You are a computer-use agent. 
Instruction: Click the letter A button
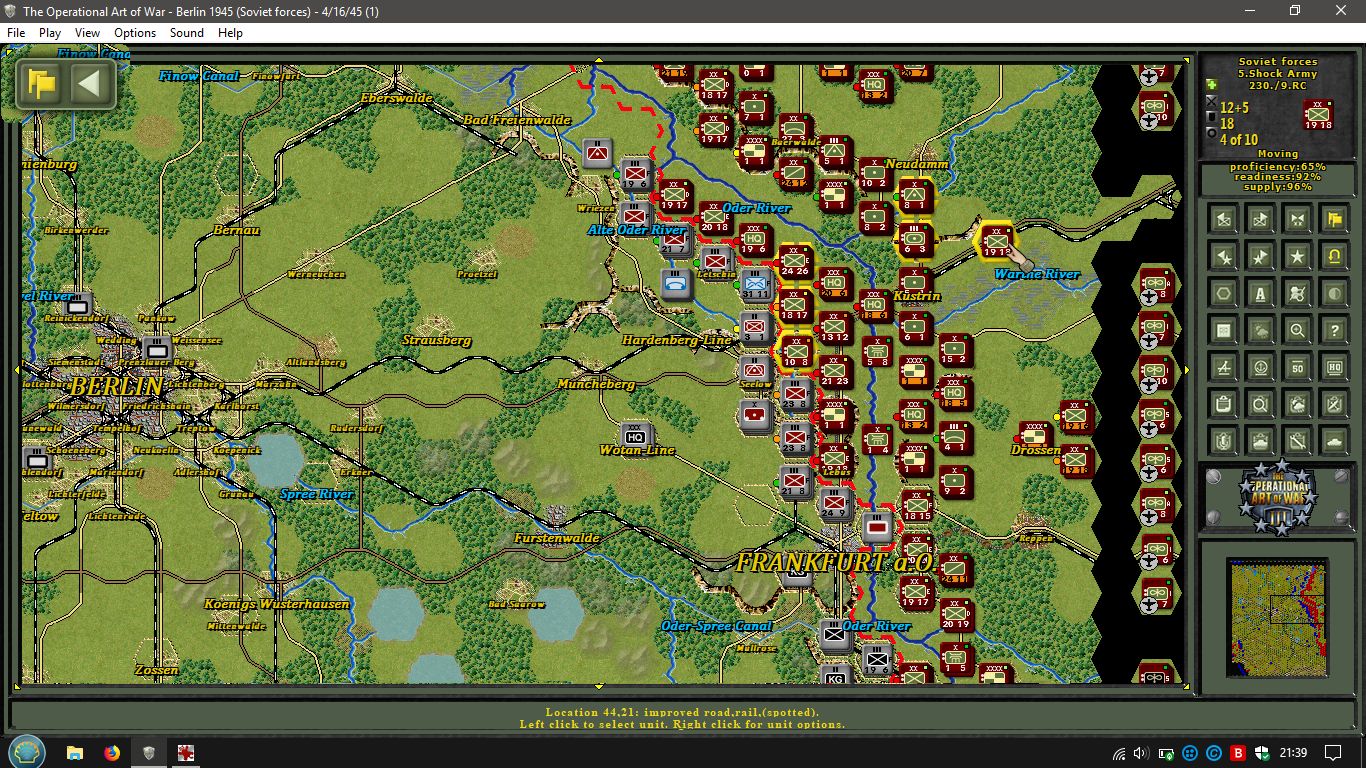click(1261, 293)
